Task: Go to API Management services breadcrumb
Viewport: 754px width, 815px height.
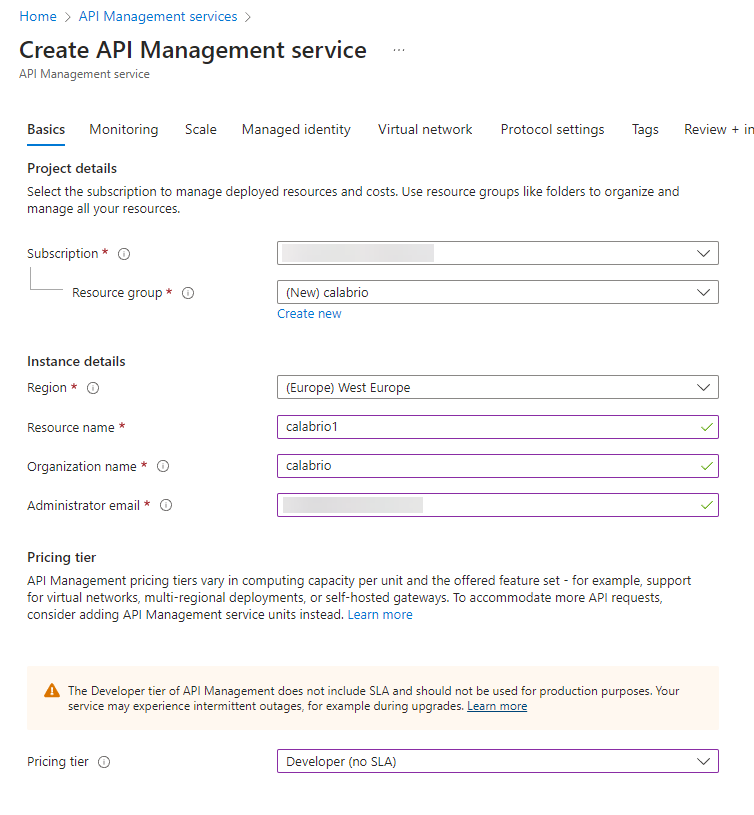Action: tap(158, 17)
